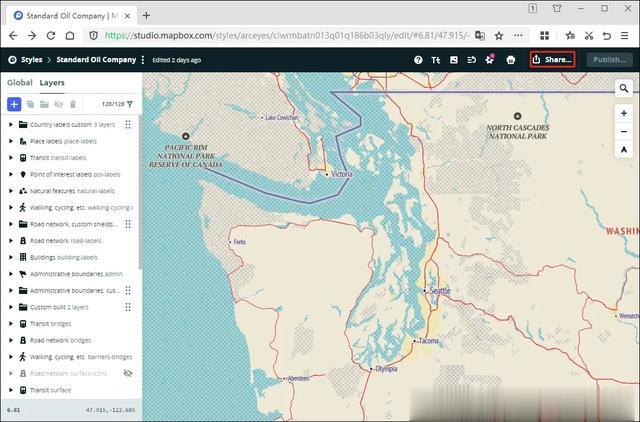Click drag handle of Country labels group
Screen dimensions: 640x422
(128, 124)
